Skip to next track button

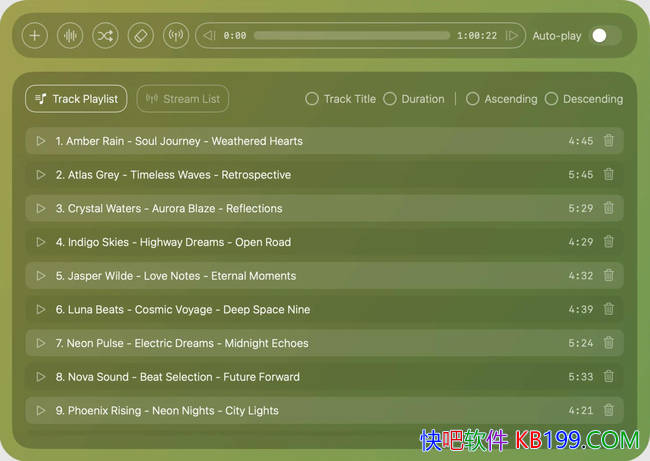512,36
